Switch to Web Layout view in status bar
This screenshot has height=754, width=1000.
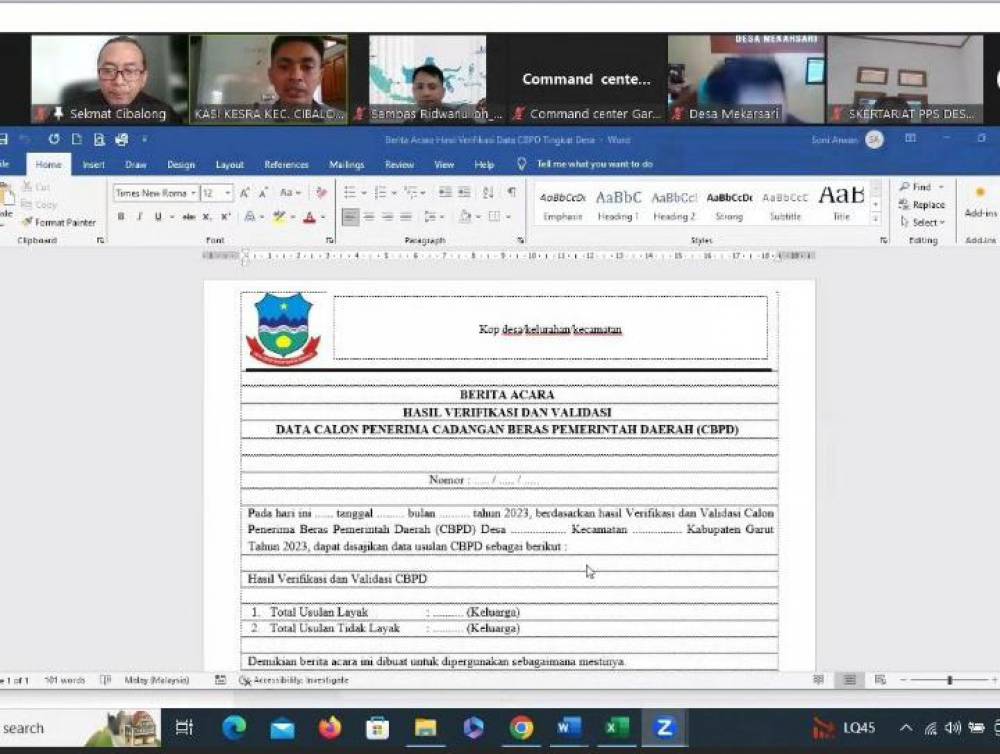coord(880,680)
